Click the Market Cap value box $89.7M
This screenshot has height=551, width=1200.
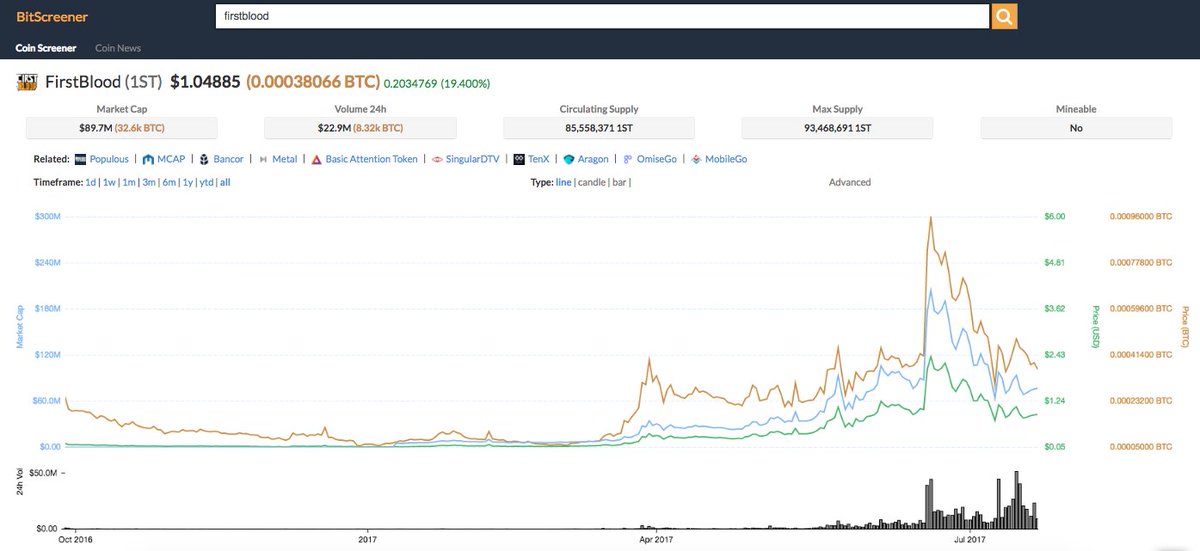click(121, 128)
